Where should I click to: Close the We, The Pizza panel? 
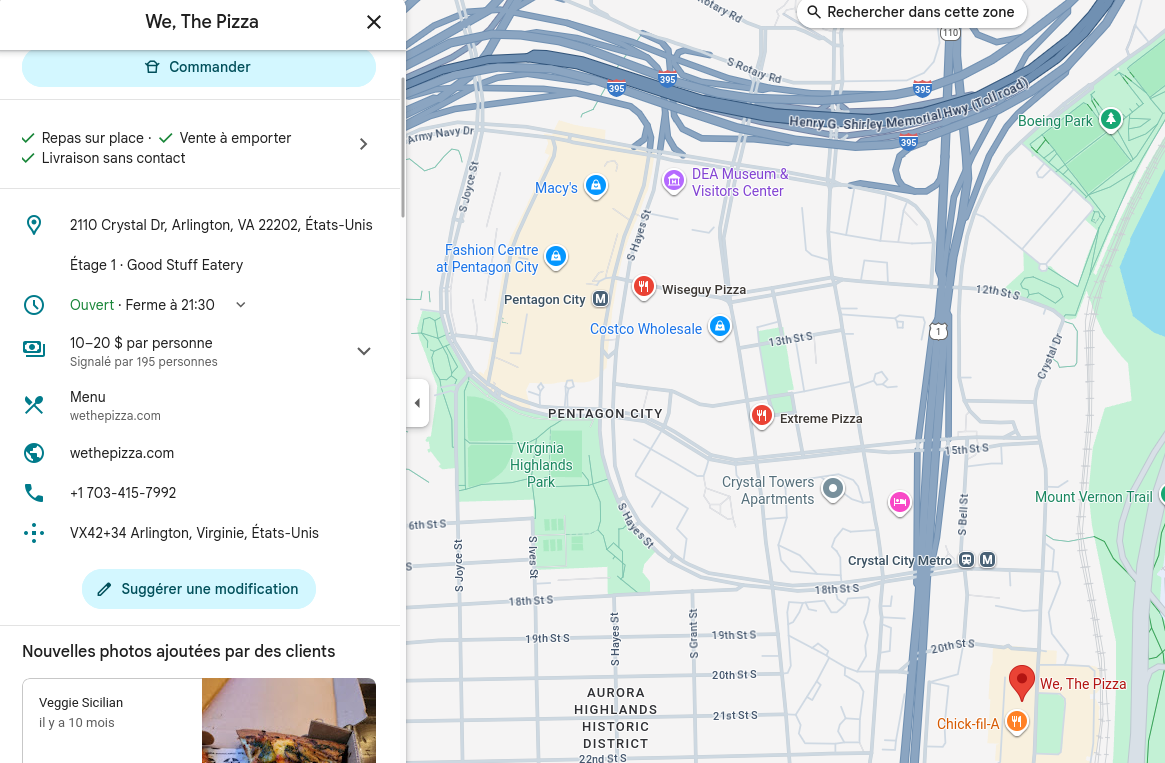click(x=374, y=22)
